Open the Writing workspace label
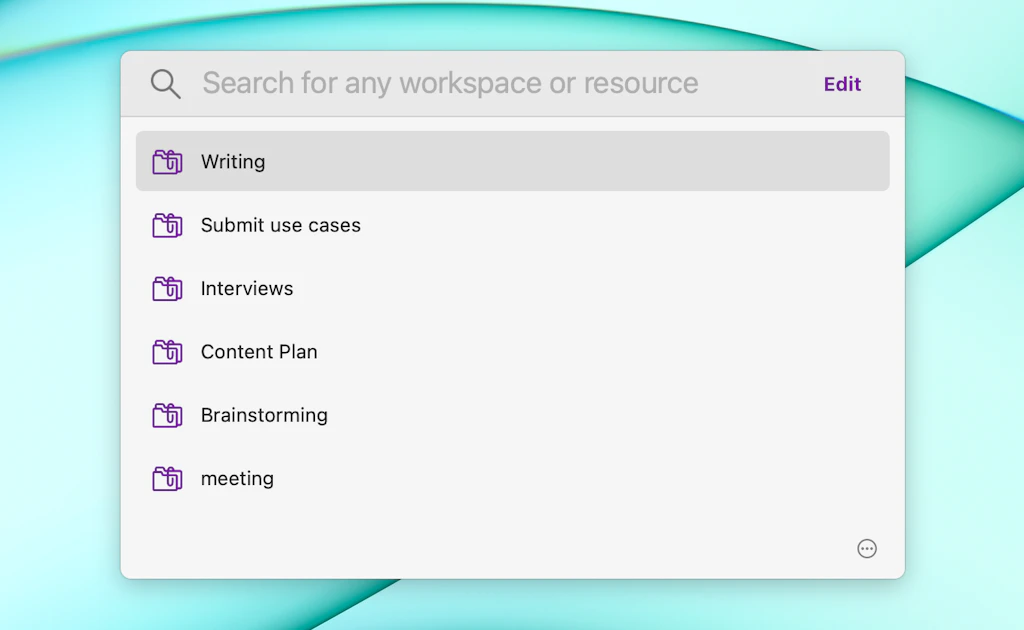The image size is (1024, 630). point(233,162)
